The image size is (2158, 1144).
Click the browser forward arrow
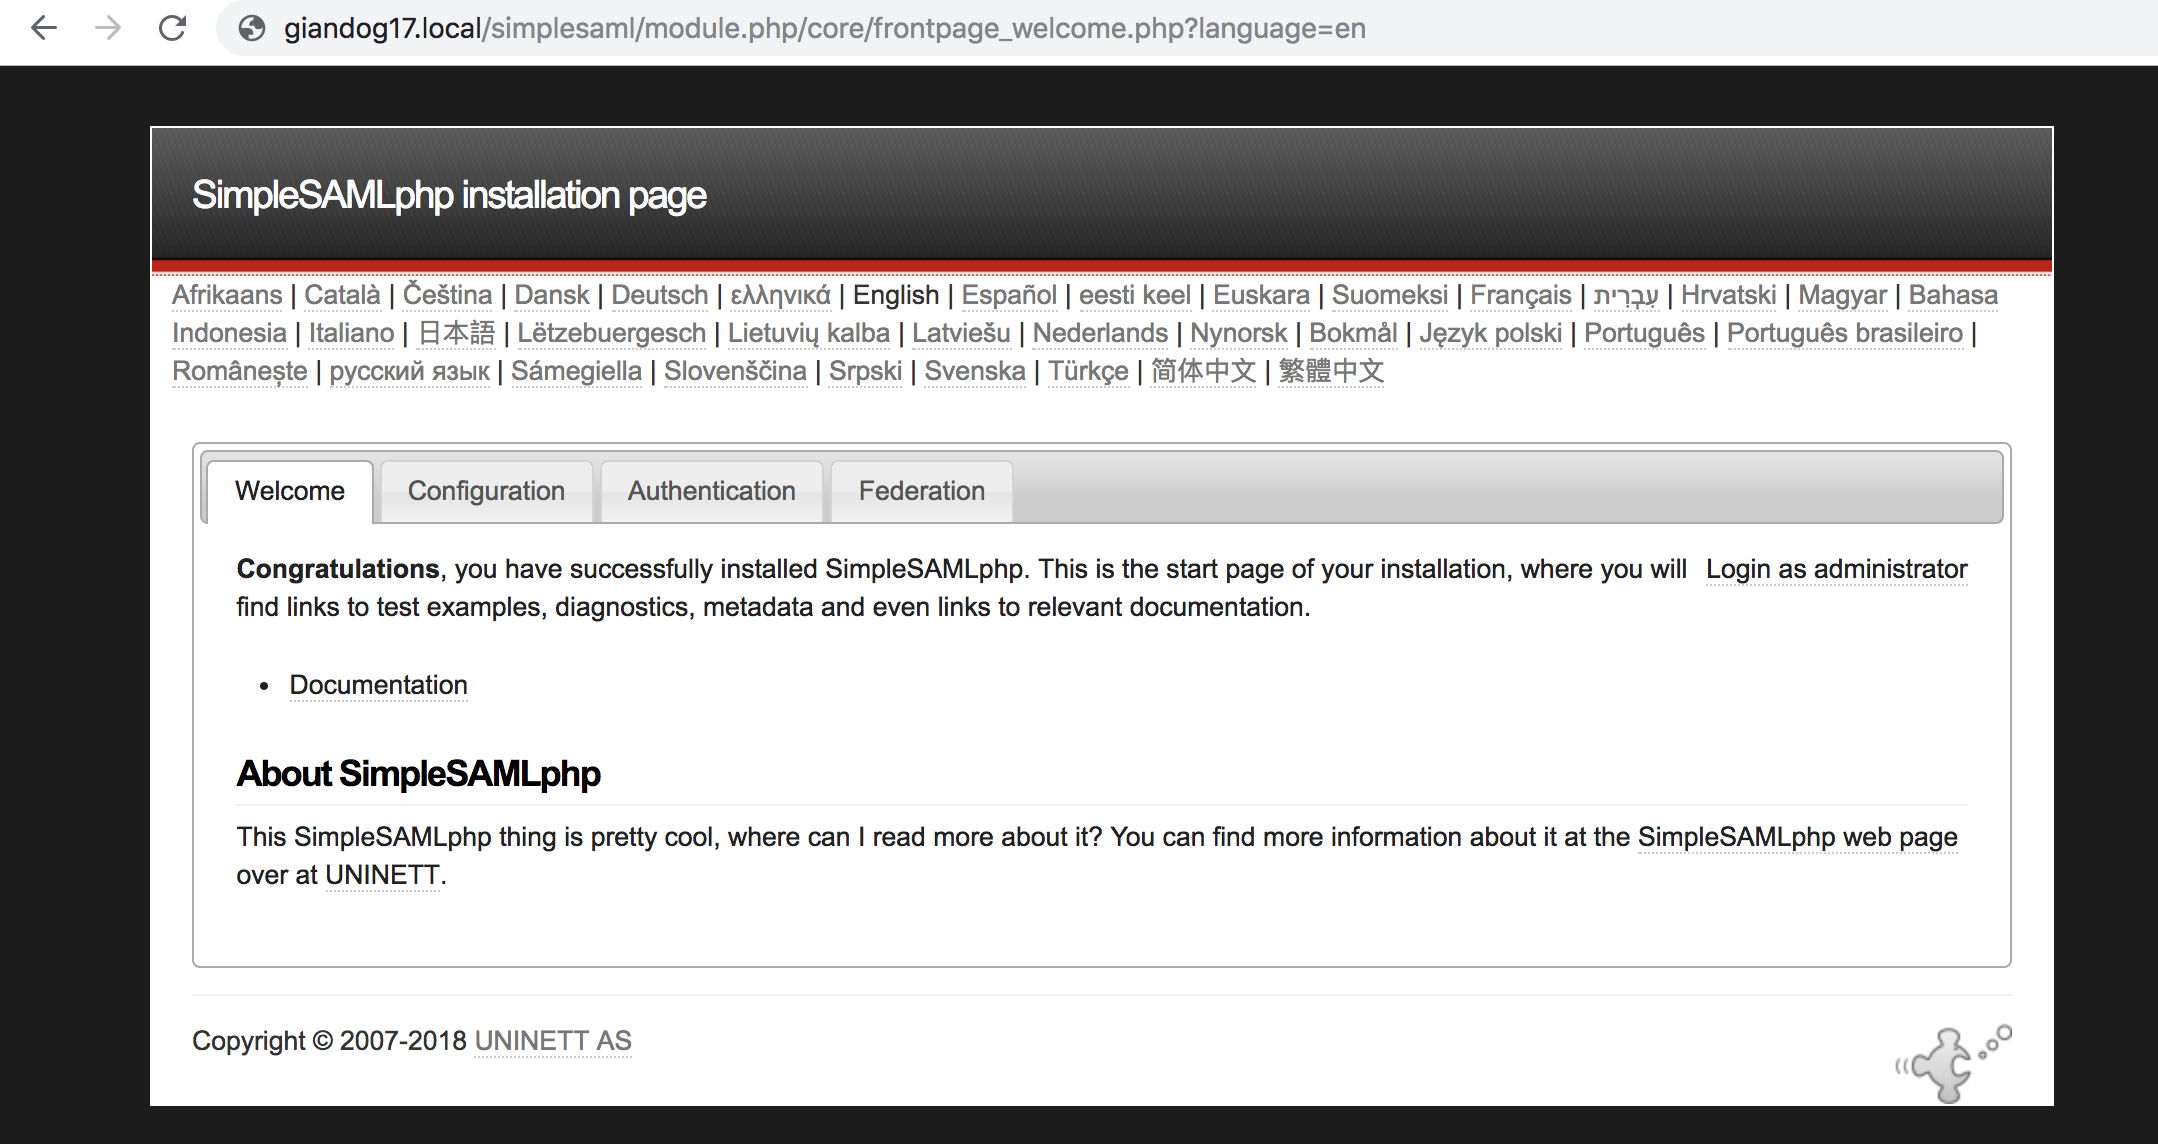pos(107,30)
